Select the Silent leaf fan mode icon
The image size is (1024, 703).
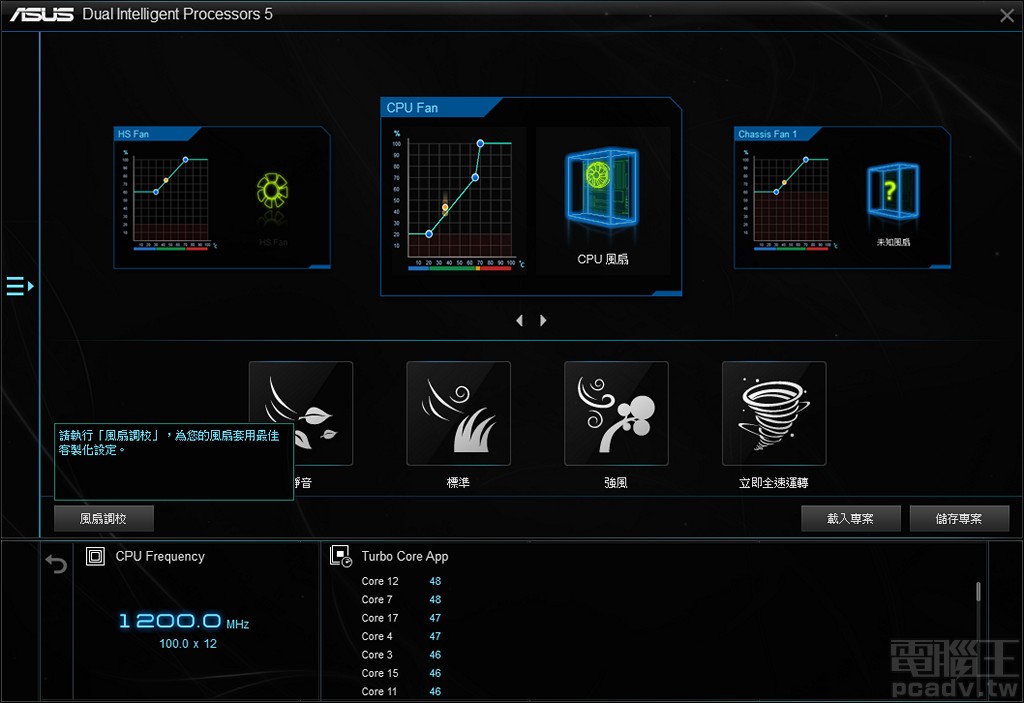tap(301, 412)
